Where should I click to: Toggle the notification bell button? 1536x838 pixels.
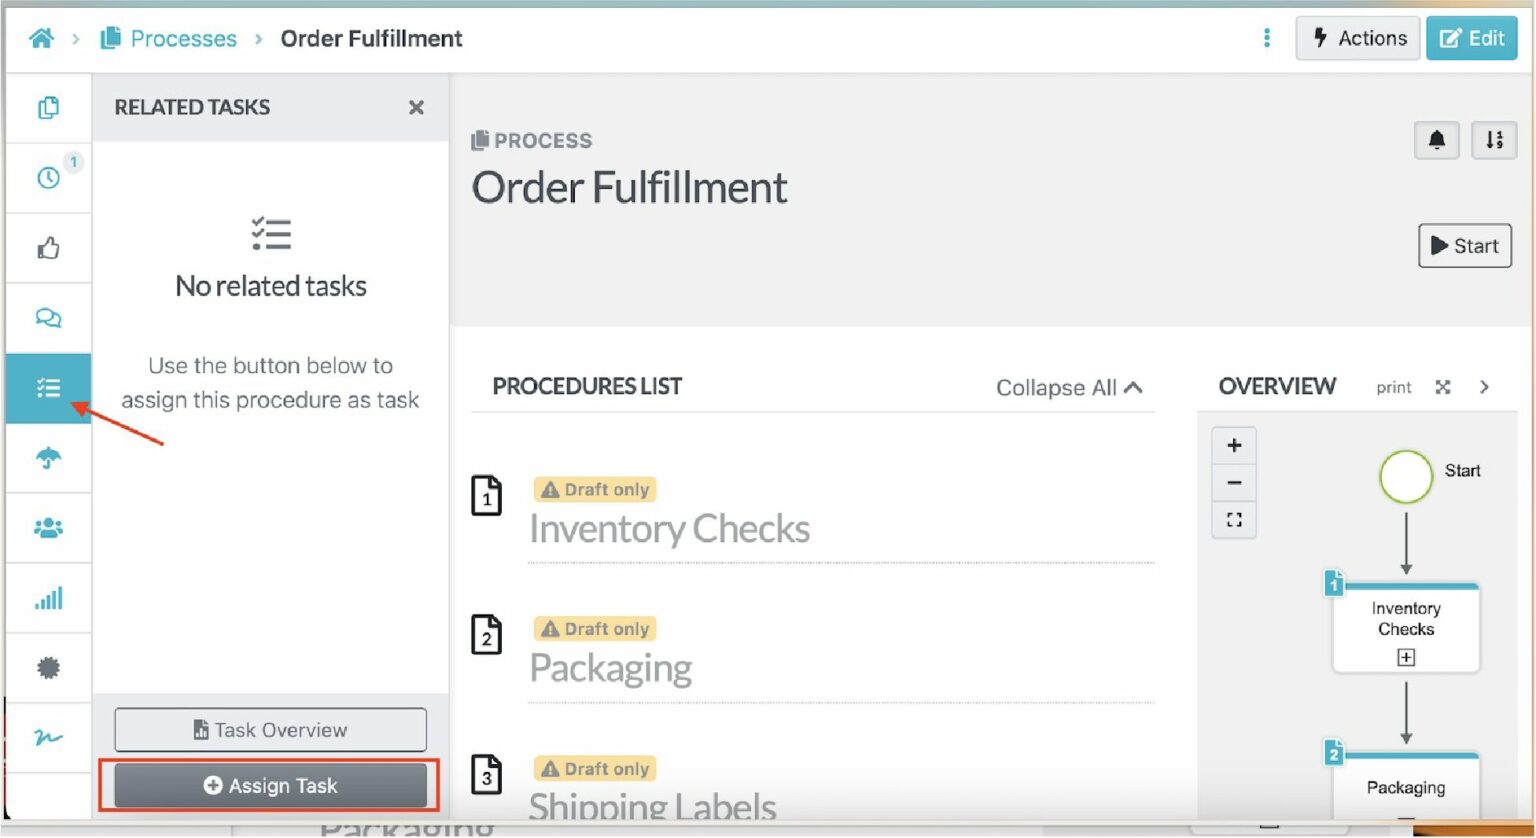(1437, 140)
